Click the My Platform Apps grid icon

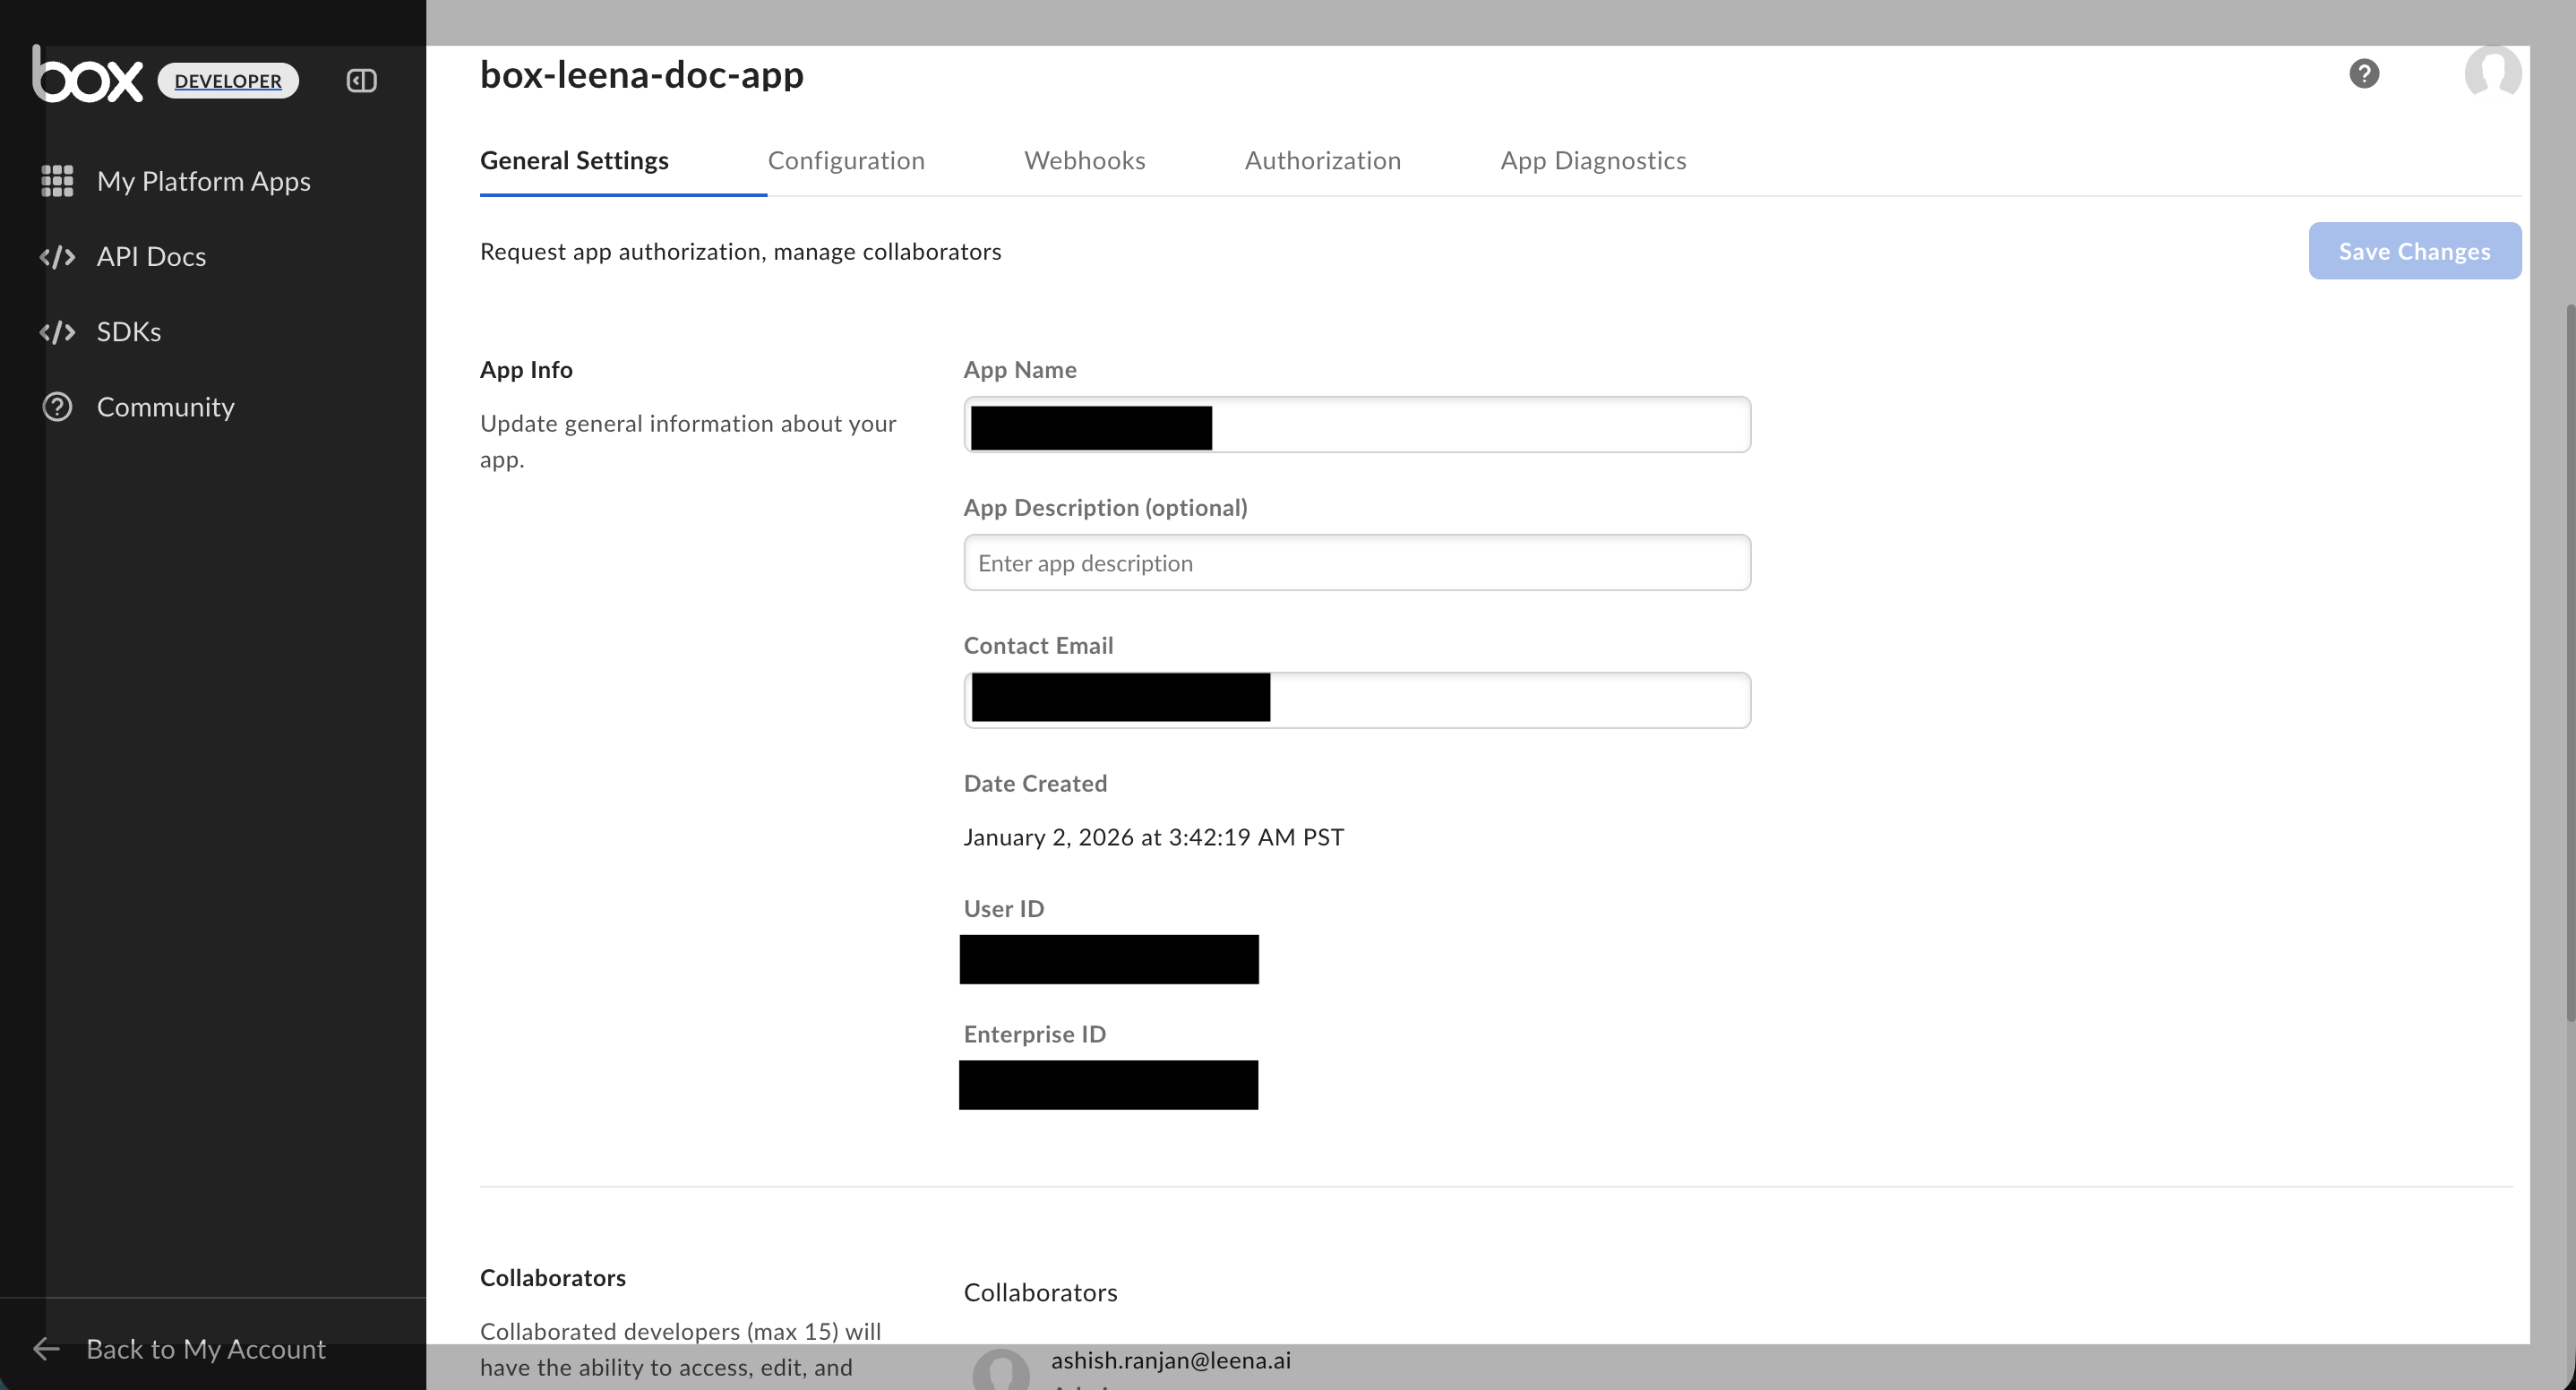[57, 181]
